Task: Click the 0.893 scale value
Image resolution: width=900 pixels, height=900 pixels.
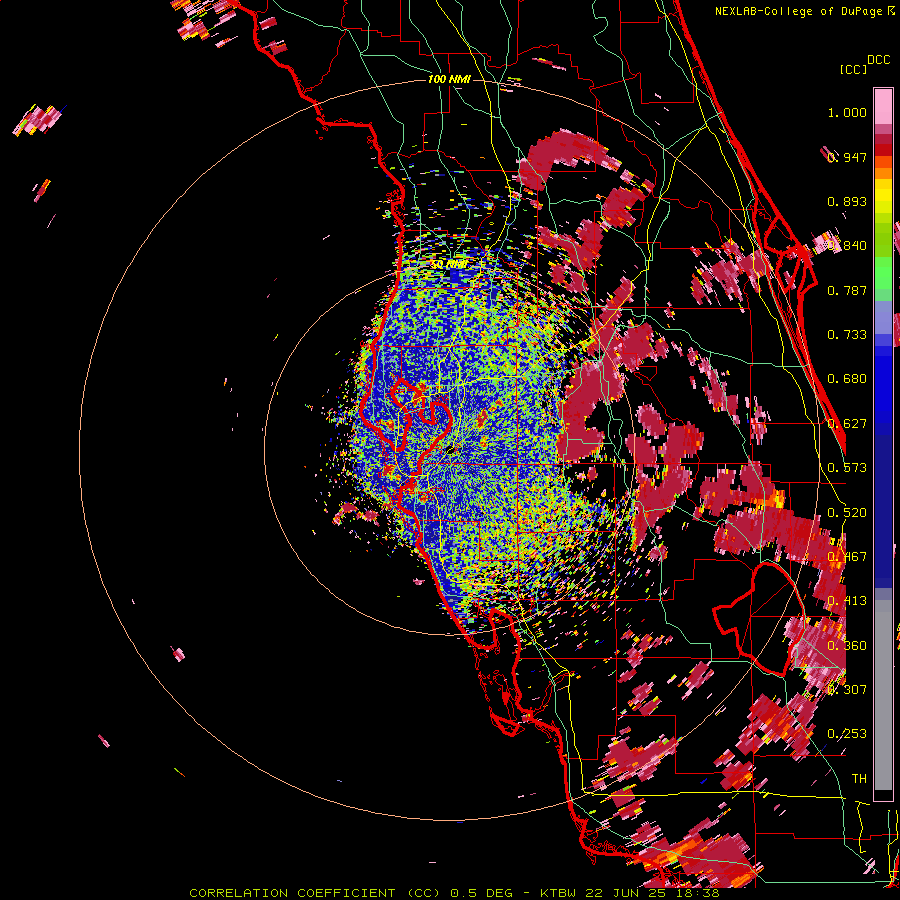Action: click(847, 201)
